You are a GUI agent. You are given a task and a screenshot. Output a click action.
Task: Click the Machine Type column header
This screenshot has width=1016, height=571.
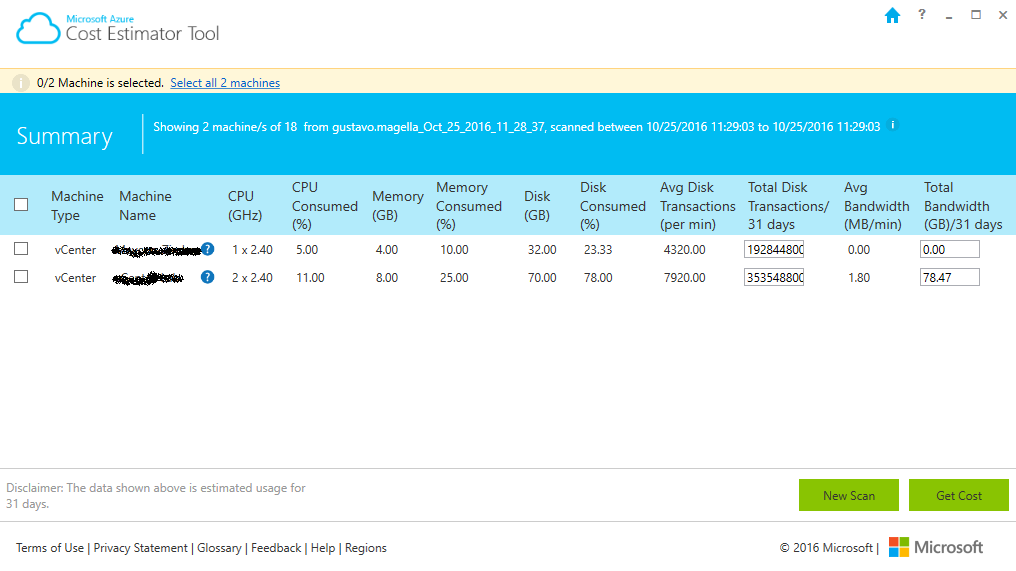[x=77, y=205]
